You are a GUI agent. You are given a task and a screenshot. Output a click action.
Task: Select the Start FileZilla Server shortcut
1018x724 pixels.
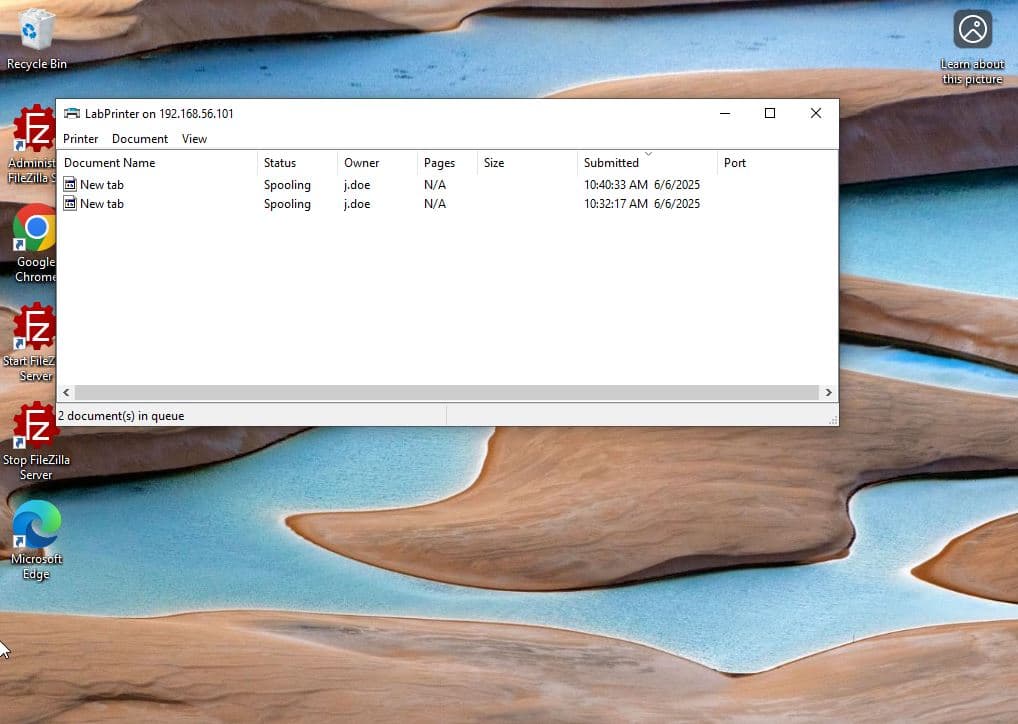tap(36, 328)
